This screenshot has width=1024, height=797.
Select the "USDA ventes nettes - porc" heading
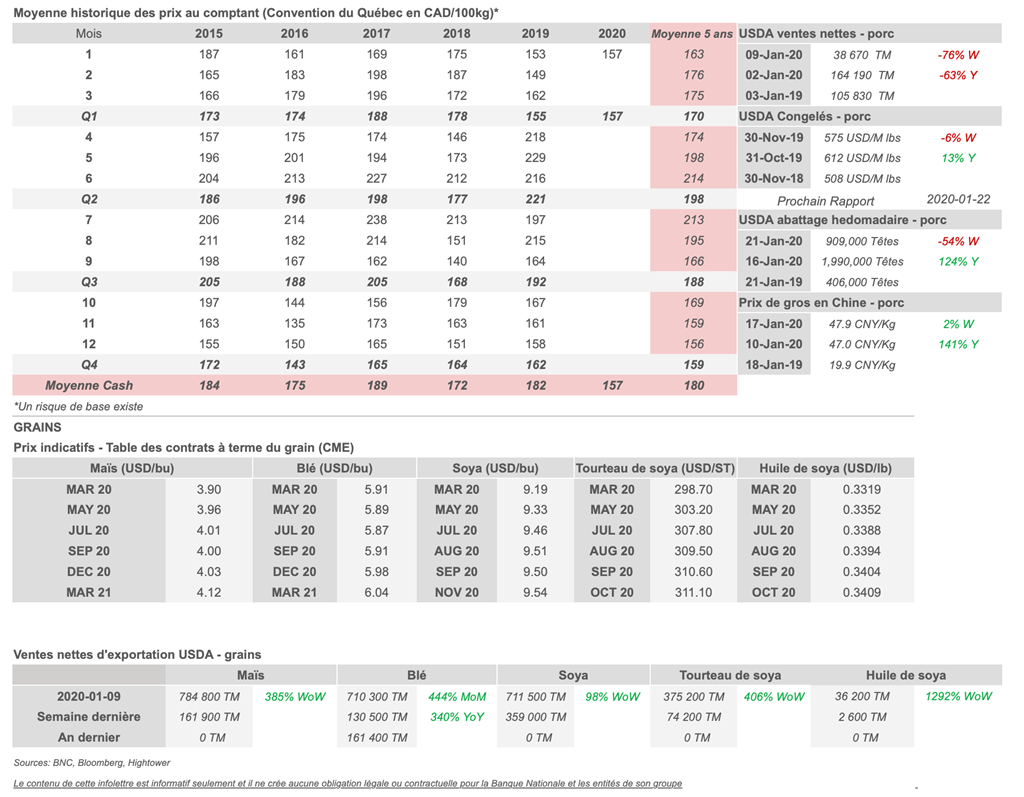pyautogui.click(x=816, y=34)
